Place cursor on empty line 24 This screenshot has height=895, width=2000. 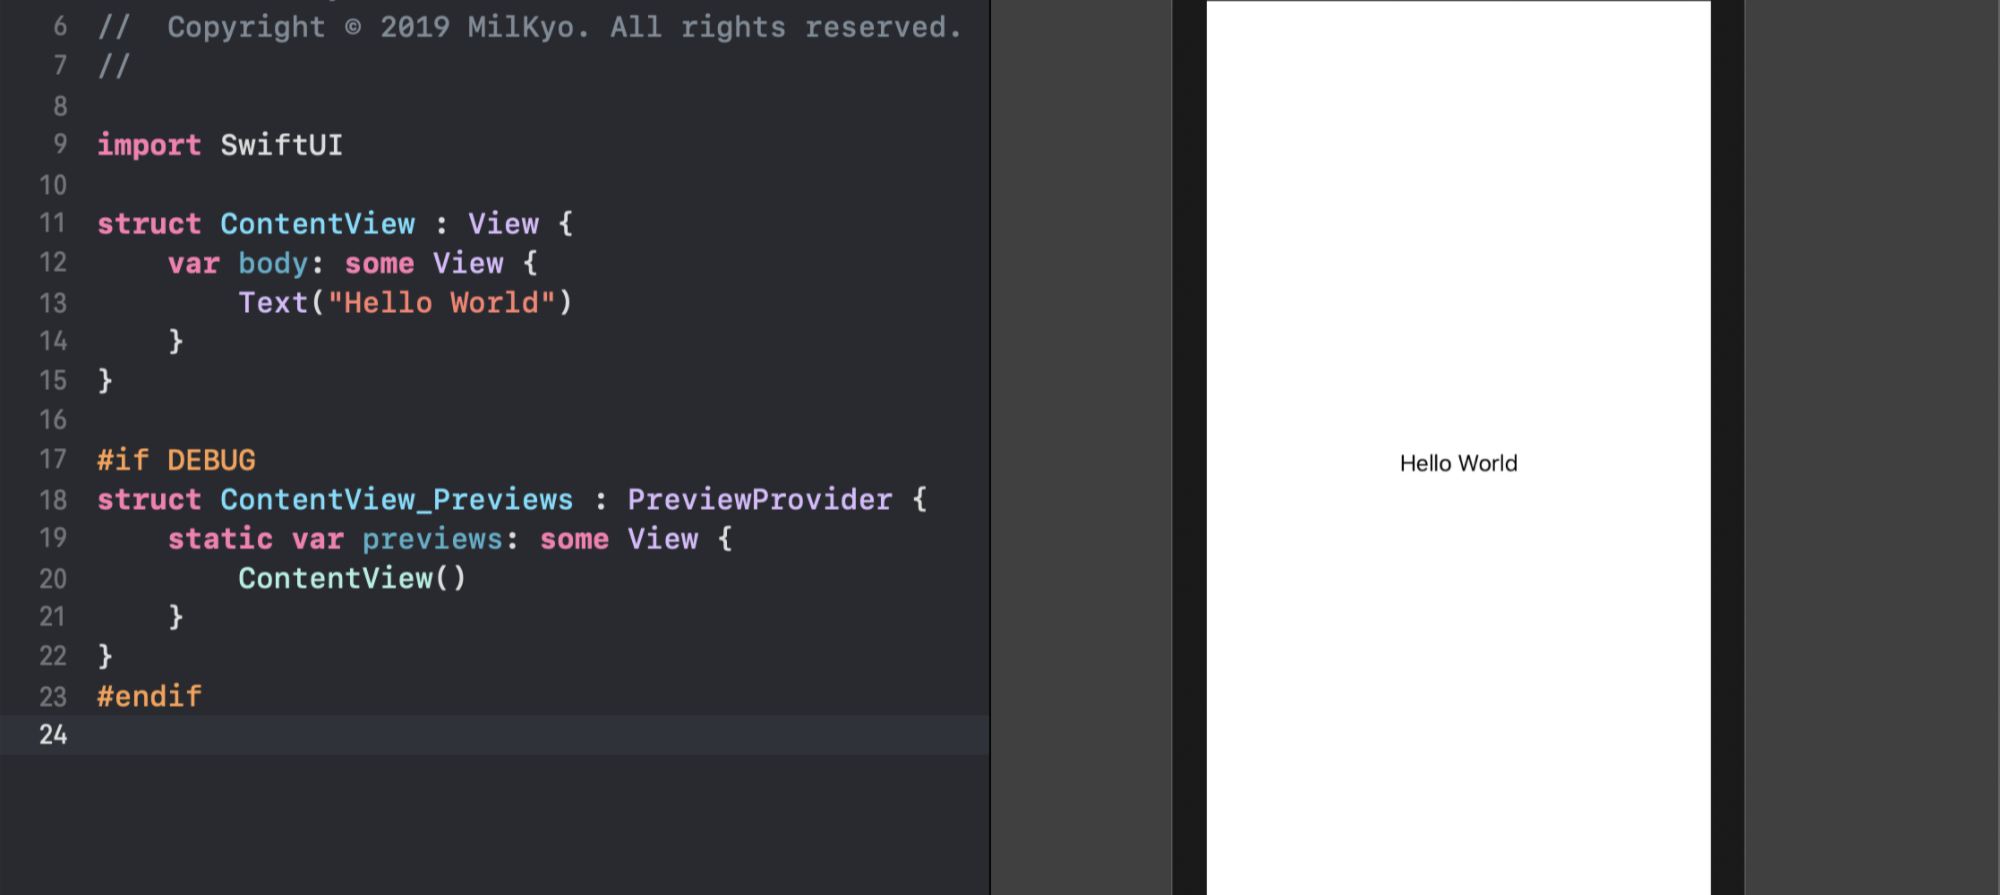tap(540, 735)
